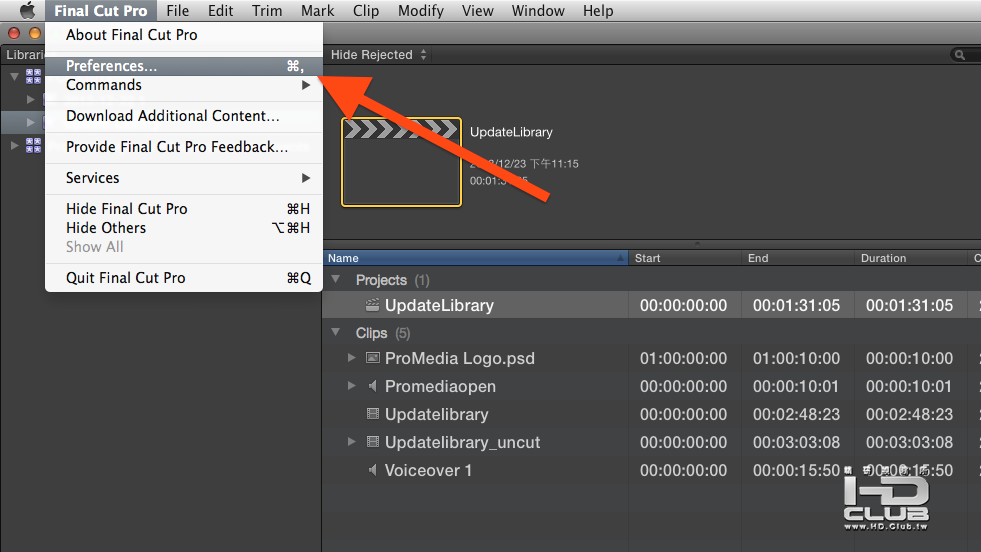The image size is (981, 552).
Task: Click the Updatelibrary filmstrip icon
Action: [x=372, y=414]
